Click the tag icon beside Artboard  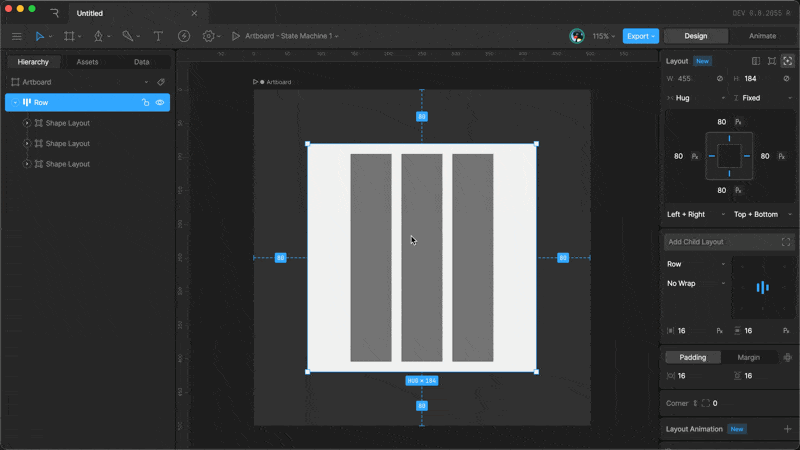[x=161, y=82]
